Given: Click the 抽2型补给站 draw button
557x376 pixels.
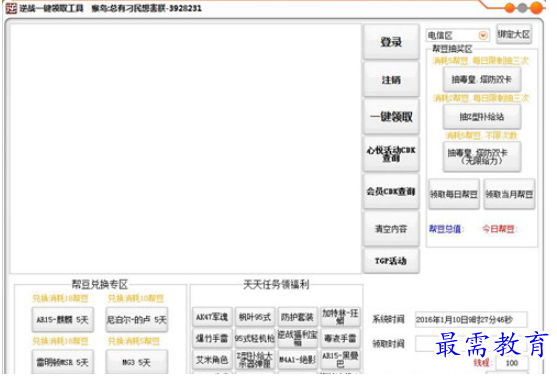Looking at the screenshot, I should 482,117.
